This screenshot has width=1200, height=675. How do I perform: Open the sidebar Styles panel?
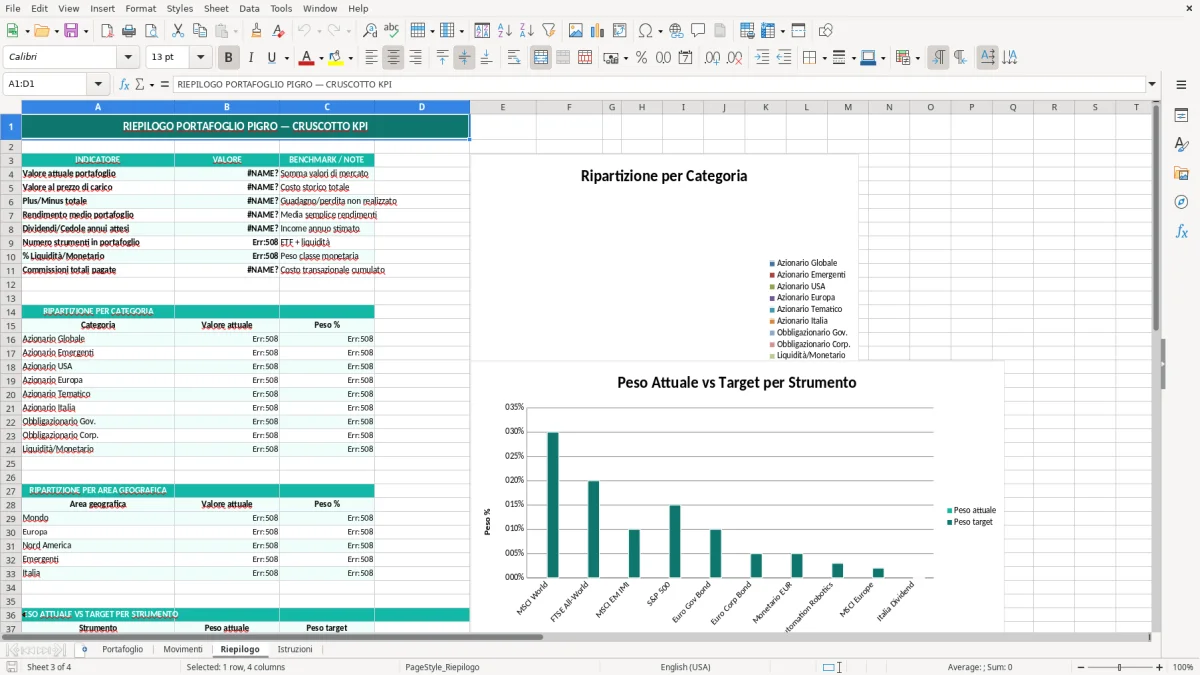[1181, 145]
